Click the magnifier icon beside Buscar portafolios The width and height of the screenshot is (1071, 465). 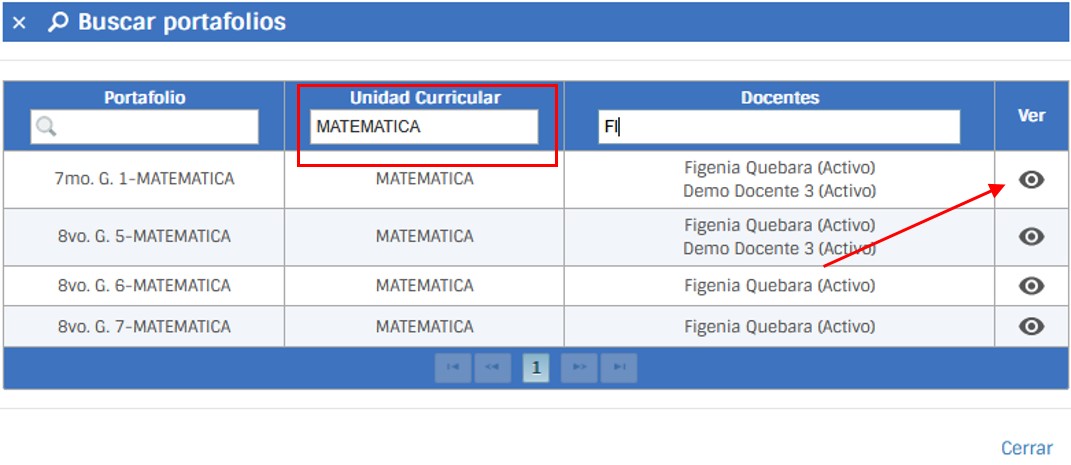point(58,22)
